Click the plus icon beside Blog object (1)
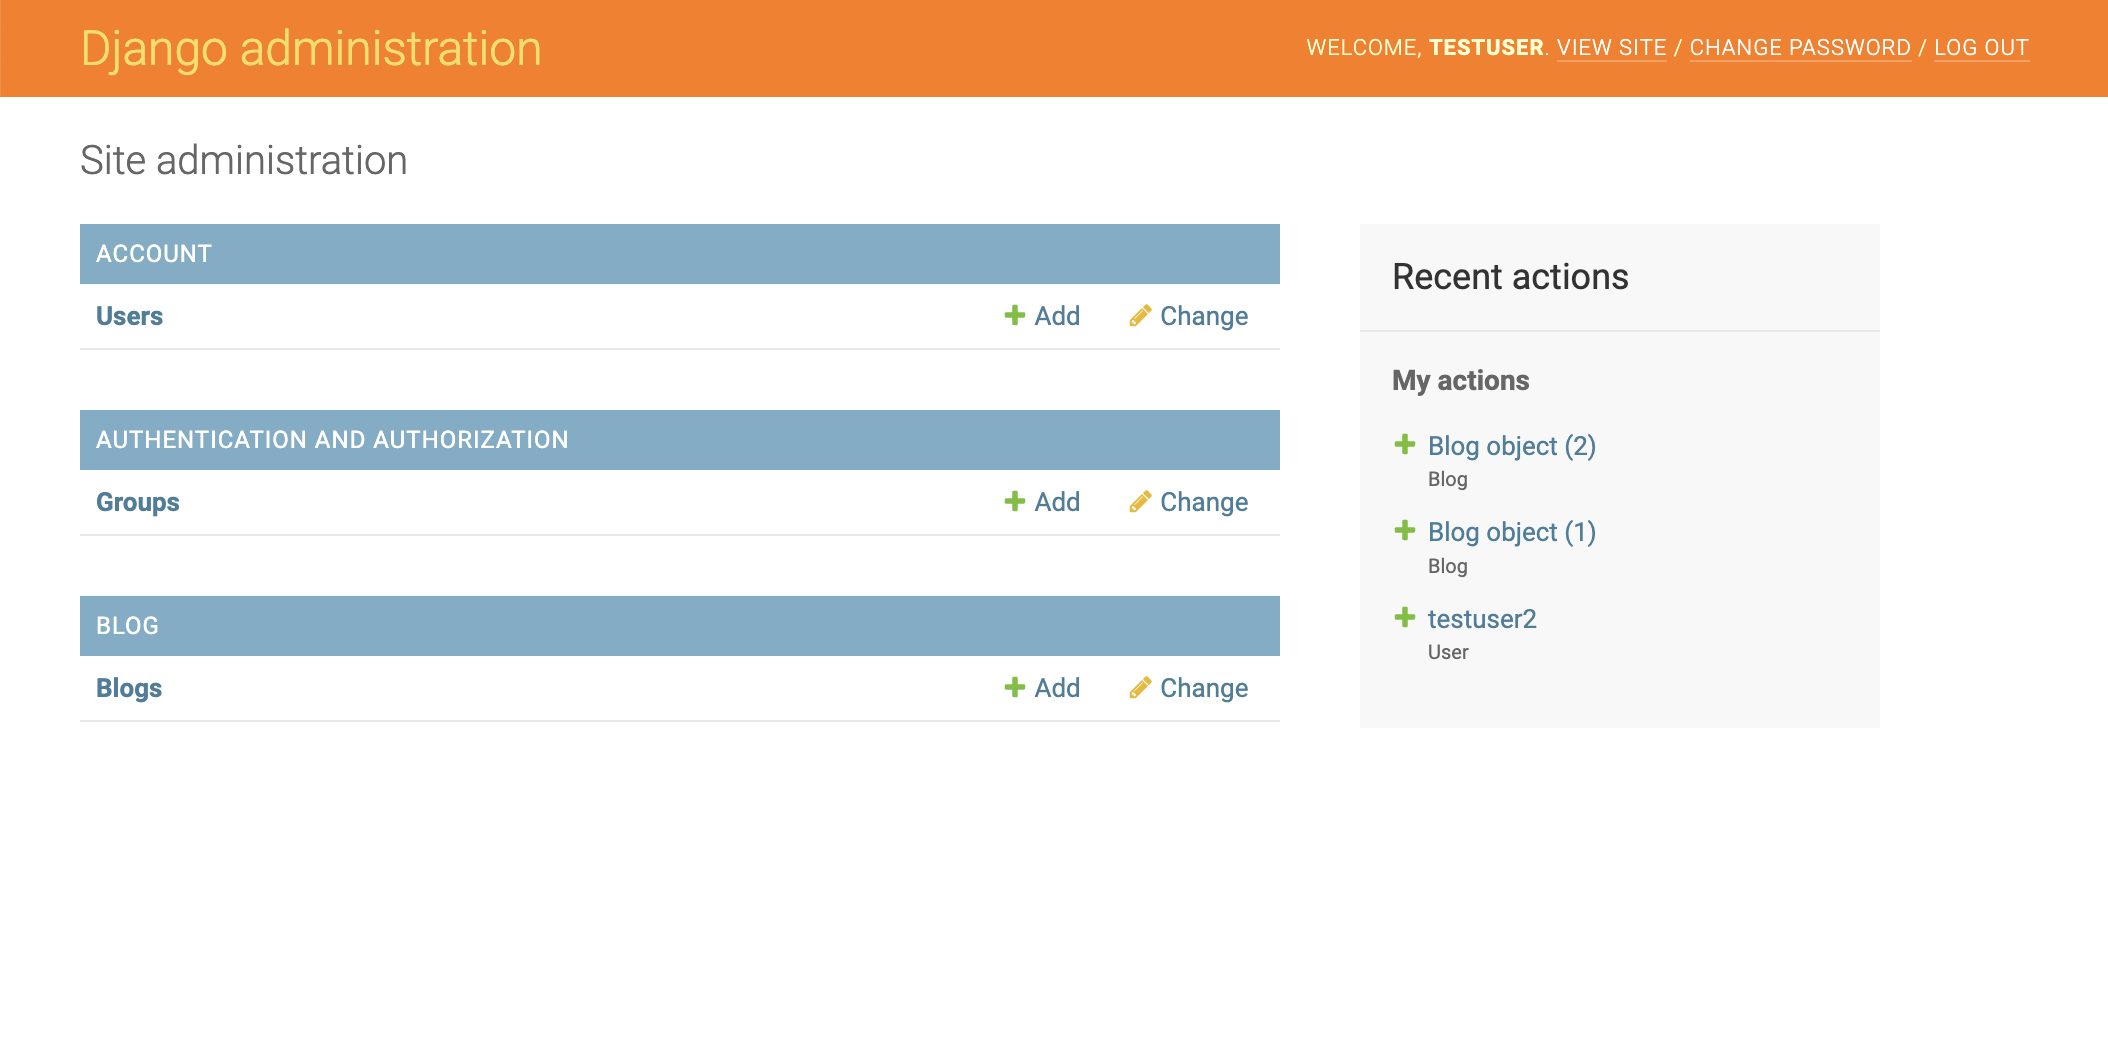This screenshot has height=1044, width=2108. pyautogui.click(x=1405, y=529)
